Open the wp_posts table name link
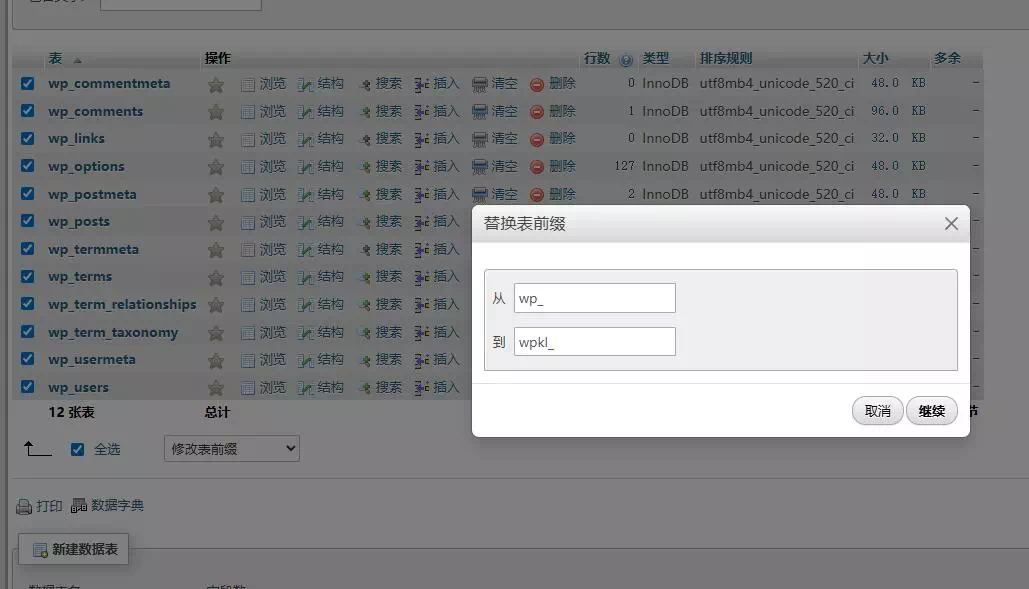The height and width of the screenshot is (589, 1029). point(79,222)
